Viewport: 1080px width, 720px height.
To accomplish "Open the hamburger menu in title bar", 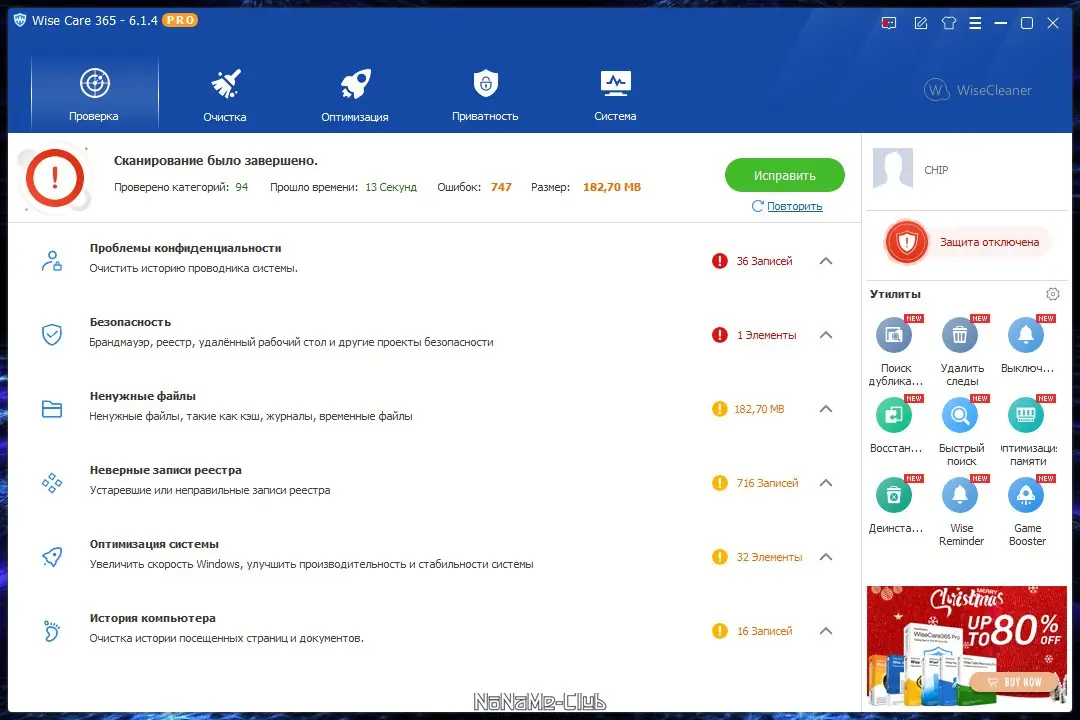I will 975,23.
